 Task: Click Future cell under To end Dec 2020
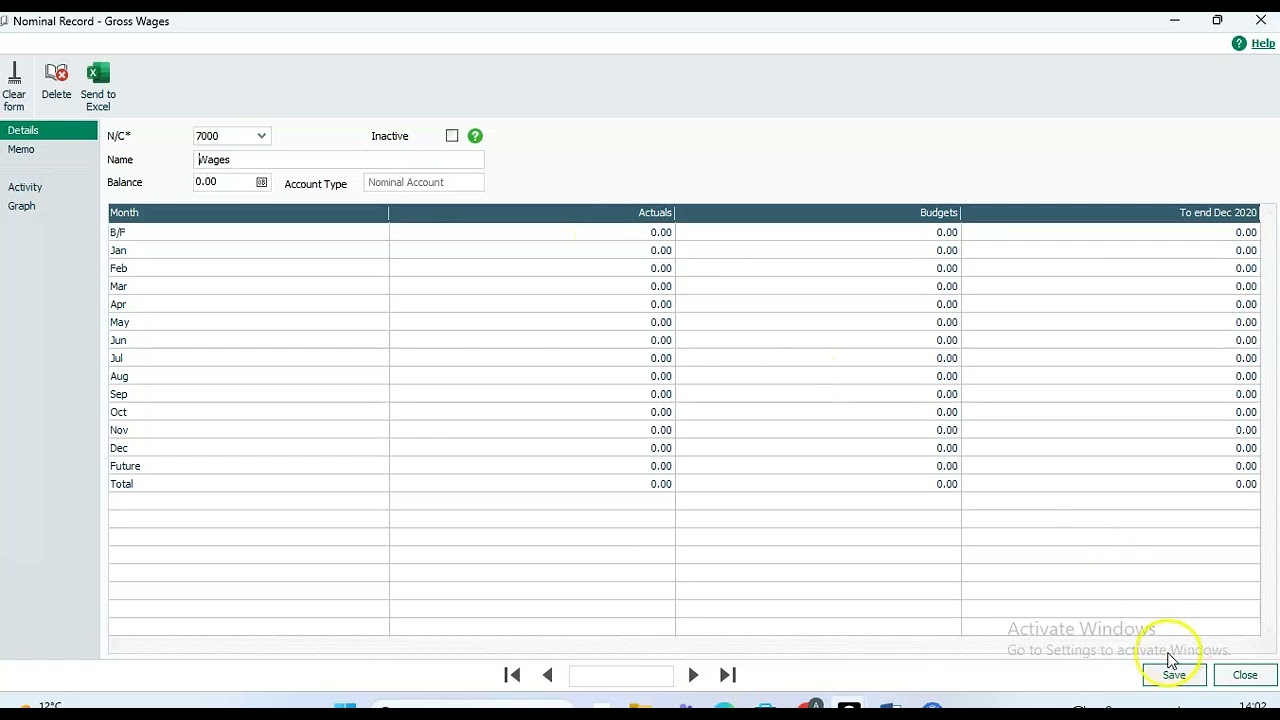1110,466
